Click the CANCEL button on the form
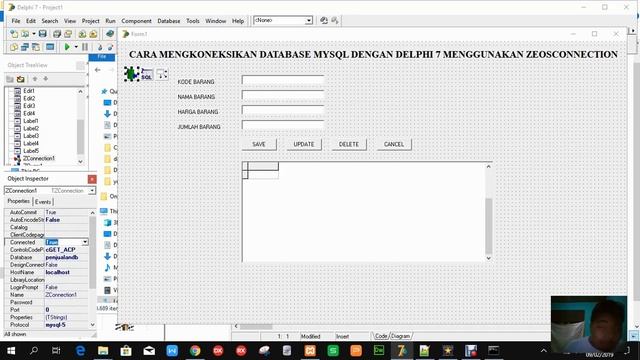The width and height of the screenshot is (640, 360). (393, 144)
